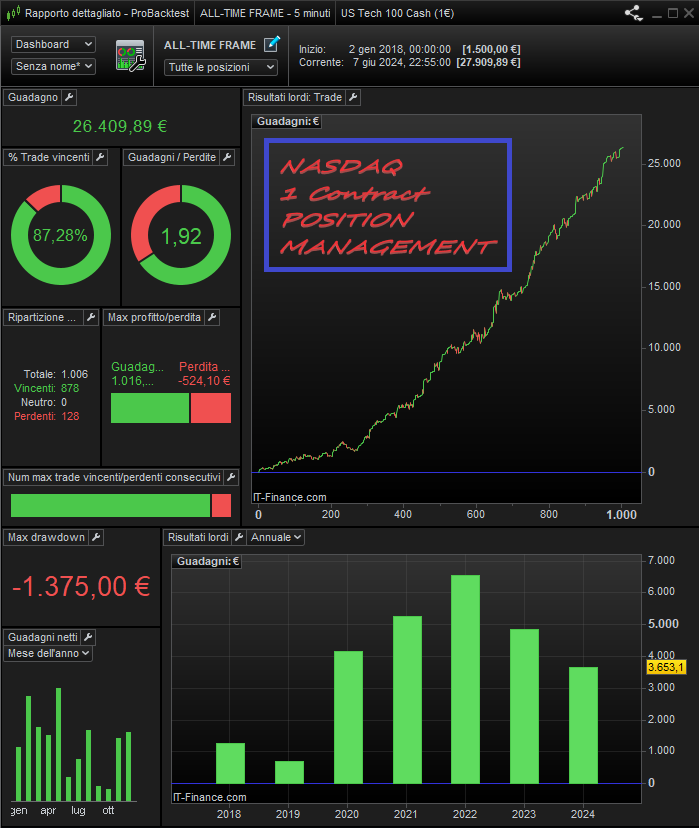Open wrench settings for Guadagni netti
699x828 pixels.
click(x=88, y=637)
